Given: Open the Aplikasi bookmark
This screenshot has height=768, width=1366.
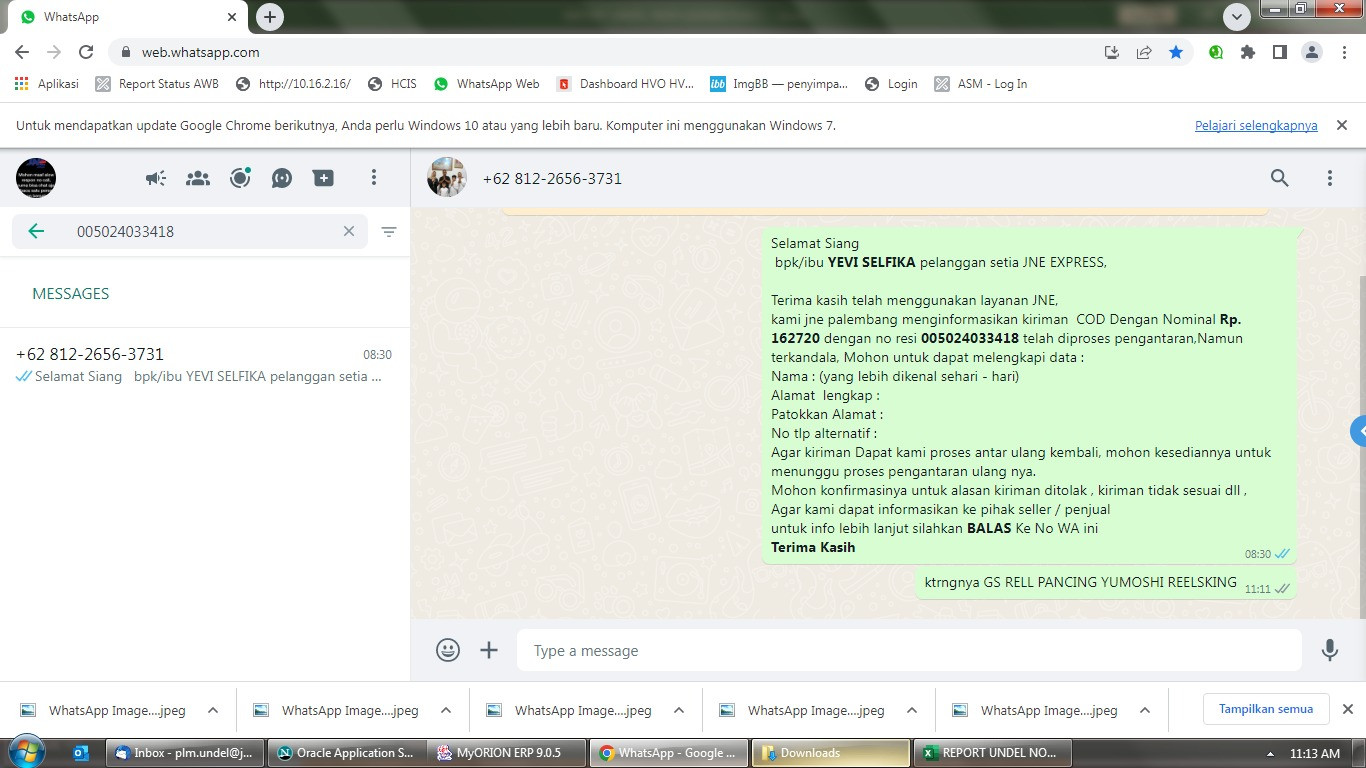Looking at the screenshot, I should click(47, 84).
